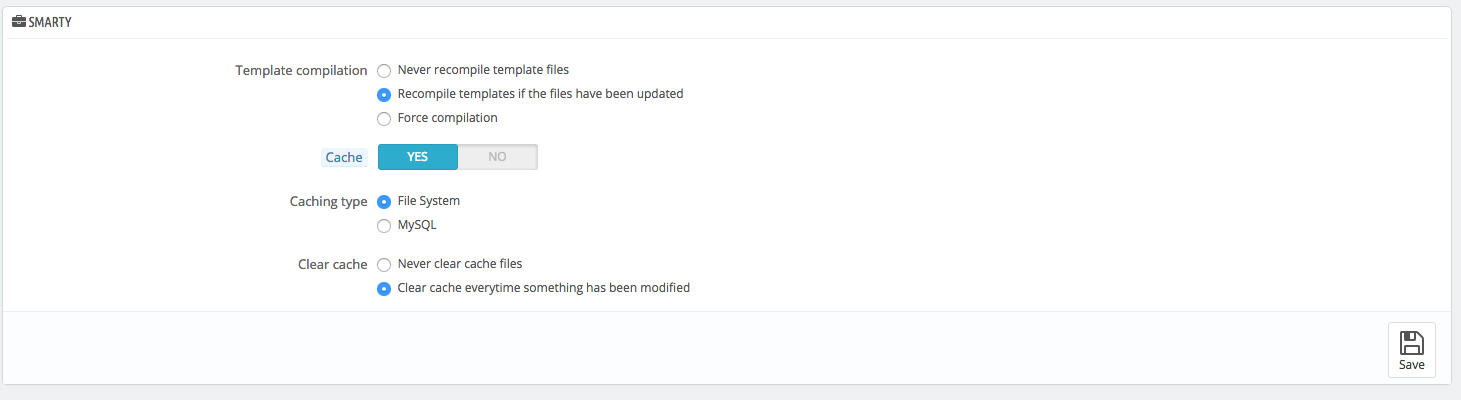The image size is (1461, 400).
Task: Switch the Cache toggle to YES
Action: tap(417, 157)
